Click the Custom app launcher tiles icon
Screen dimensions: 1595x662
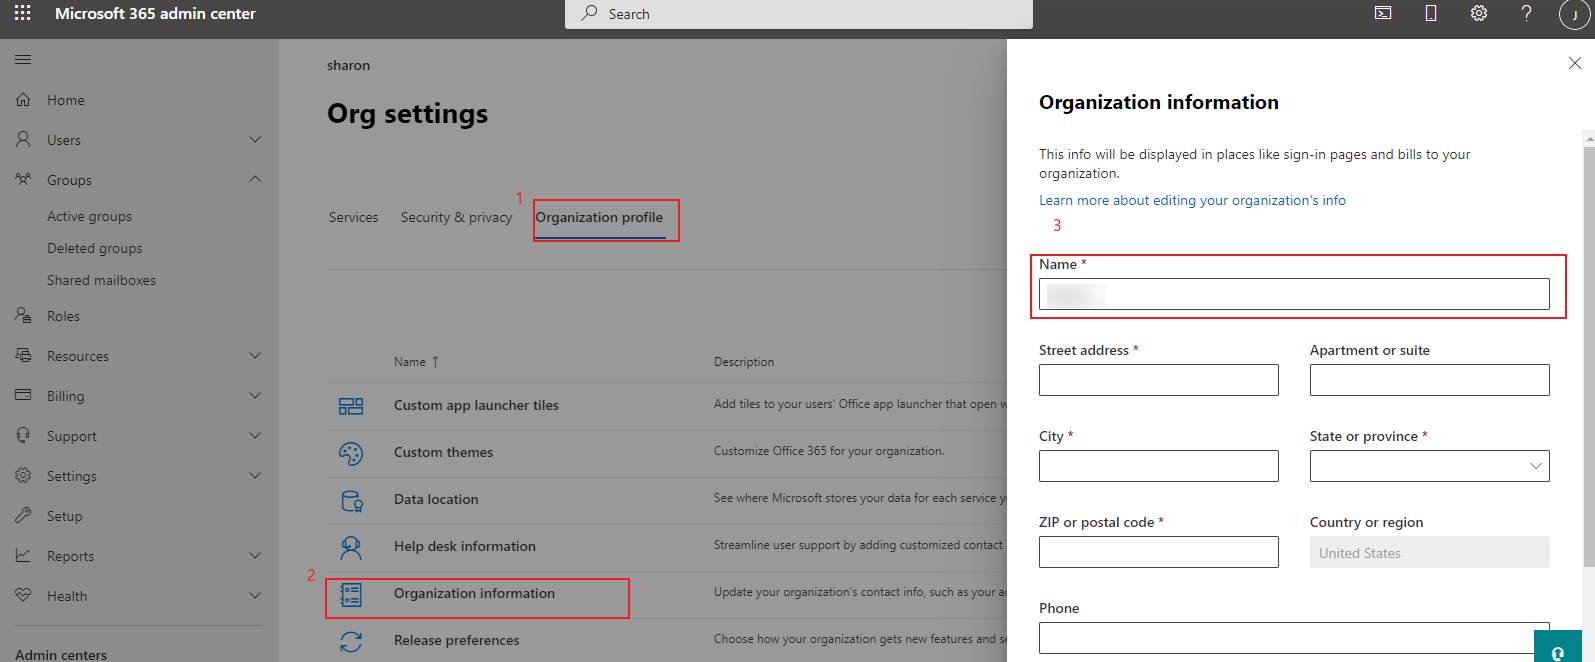click(351, 406)
